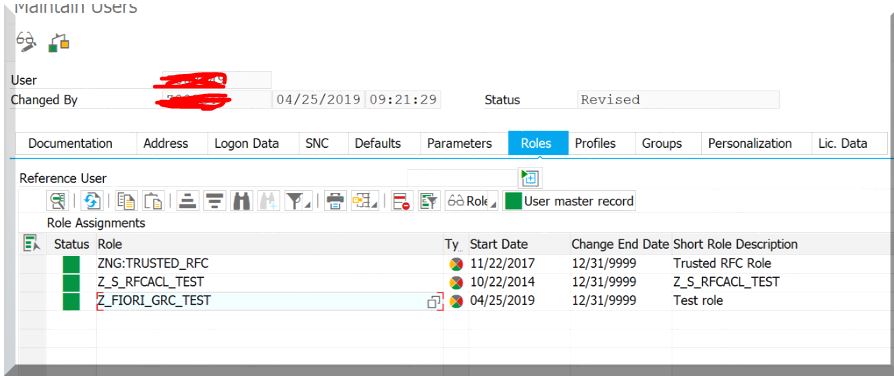The image size is (894, 378).
Task: Click the Find binoculars icon
Action: tap(242, 201)
